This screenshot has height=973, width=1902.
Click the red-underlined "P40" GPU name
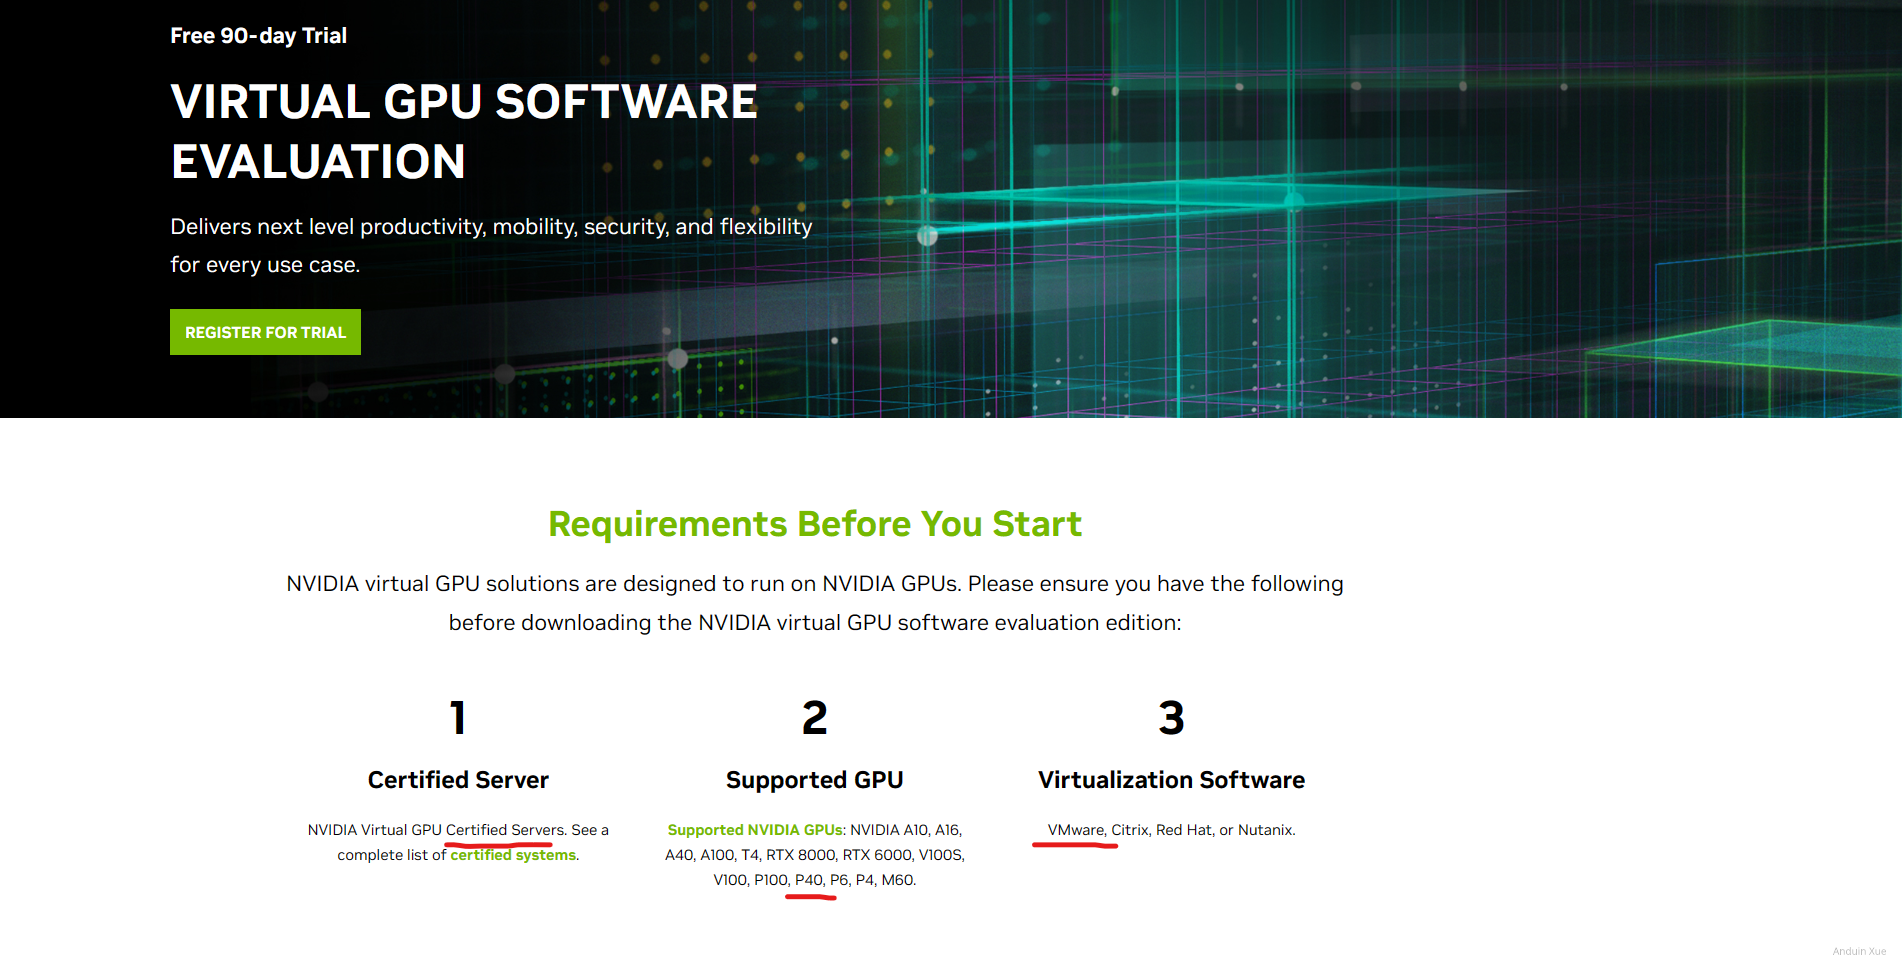point(809,880)
